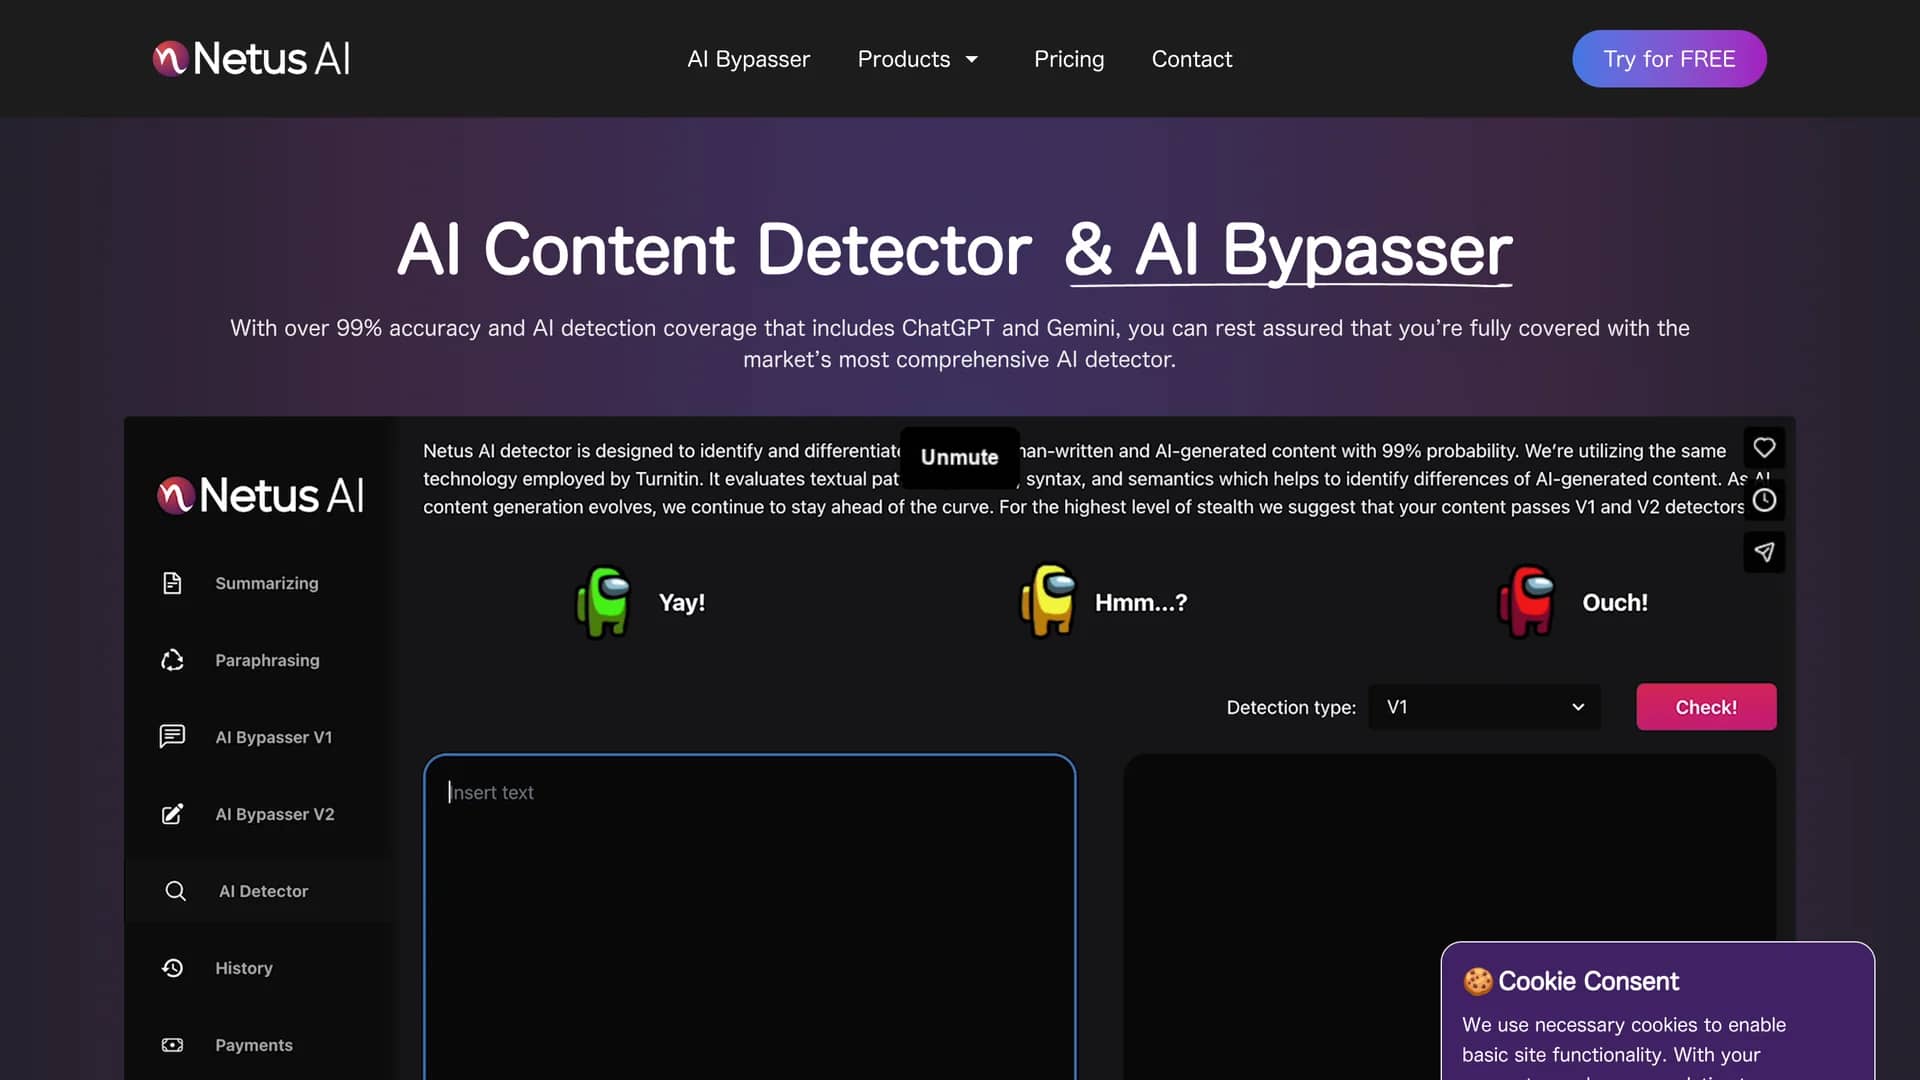The width and height of the screenshot is (1920, 1080).
Task: Click the red Ouch crewmate icon
Action: click(1526, 601)
